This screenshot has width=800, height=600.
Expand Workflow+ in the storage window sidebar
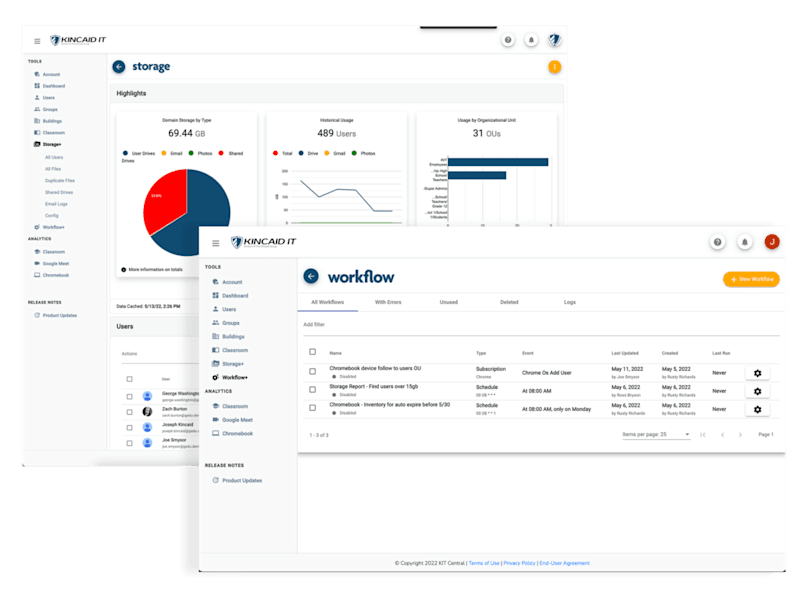(x=49, y=227)
